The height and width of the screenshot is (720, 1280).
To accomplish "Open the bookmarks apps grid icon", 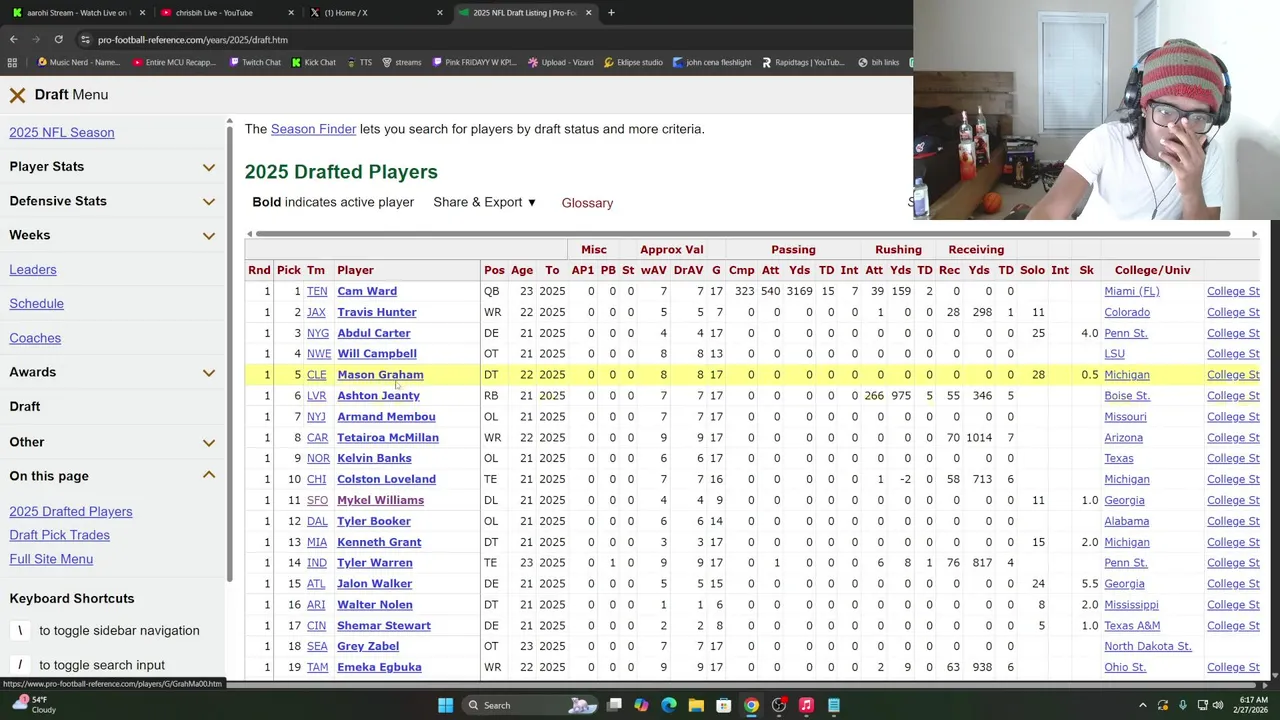I will (x=12, y=62).
